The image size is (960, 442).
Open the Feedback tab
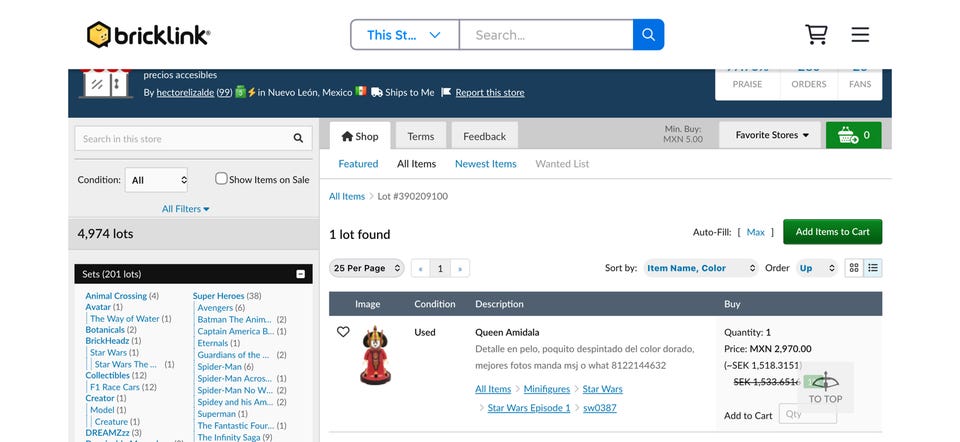(x=484, y=136)
